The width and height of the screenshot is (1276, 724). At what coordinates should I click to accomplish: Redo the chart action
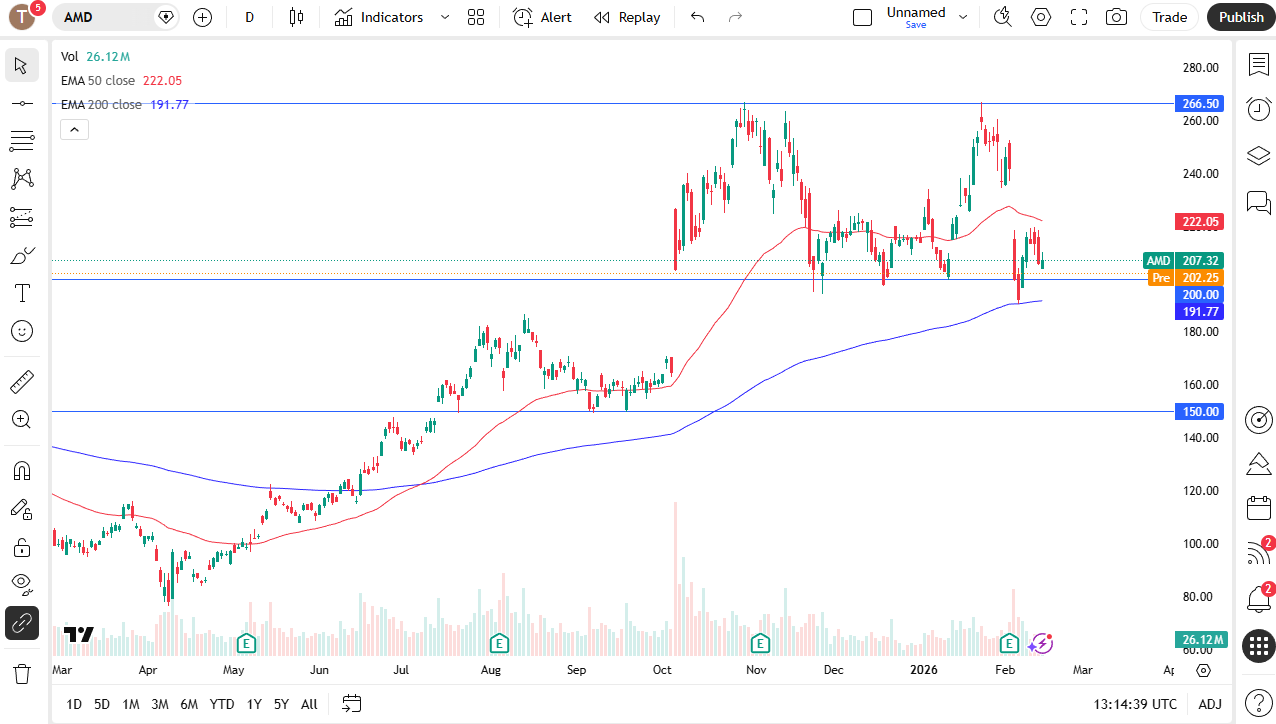point(736,17)
